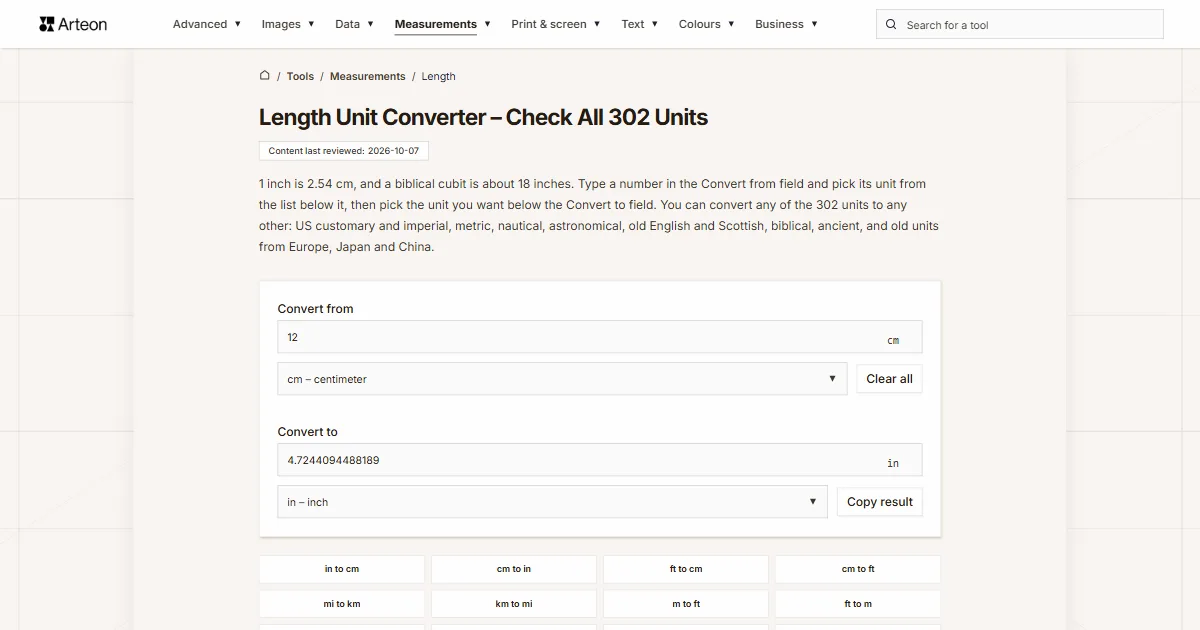Viewport: 1200px width, 630px height.
Task: Follow the Measurements breadcrumb link
Action: click(368, 76)
